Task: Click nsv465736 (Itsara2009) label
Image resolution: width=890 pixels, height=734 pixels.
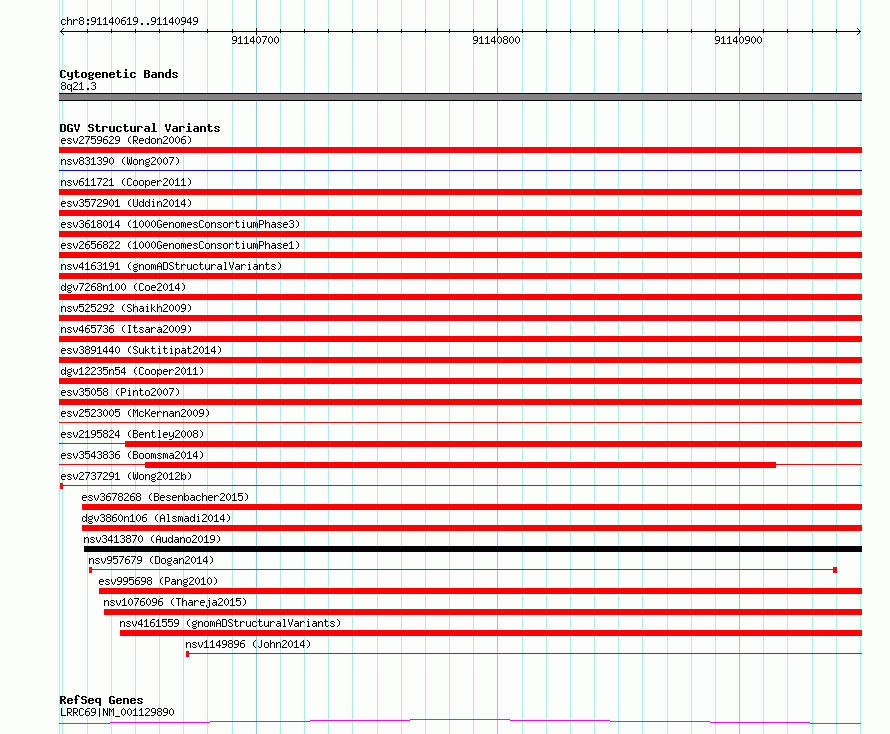Action: [126, 329]
